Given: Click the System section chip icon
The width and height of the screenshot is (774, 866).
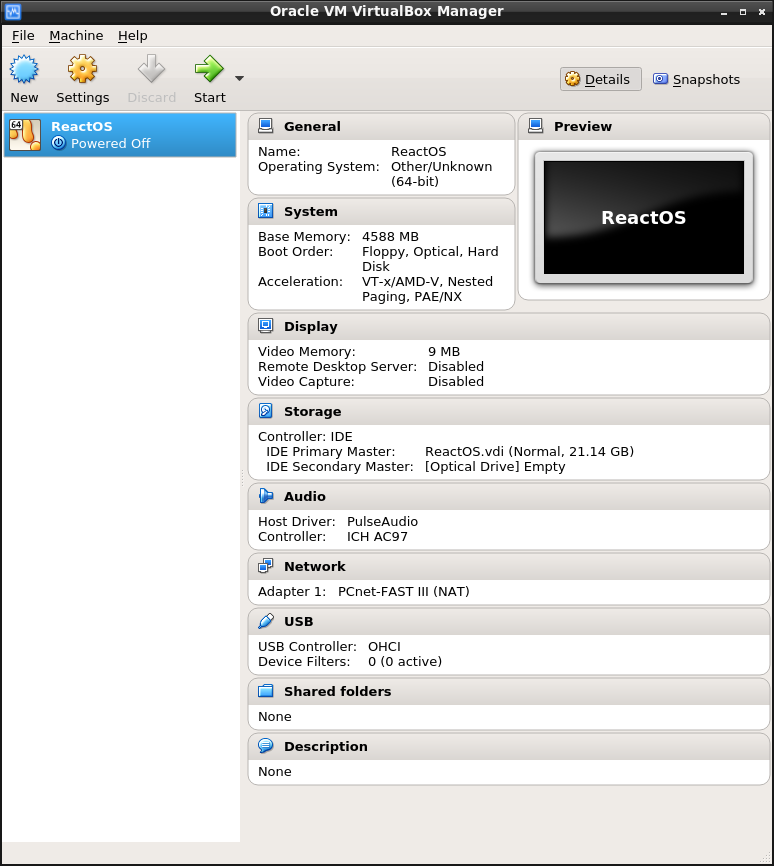Looking at the screenshot, I should point(266,211).
